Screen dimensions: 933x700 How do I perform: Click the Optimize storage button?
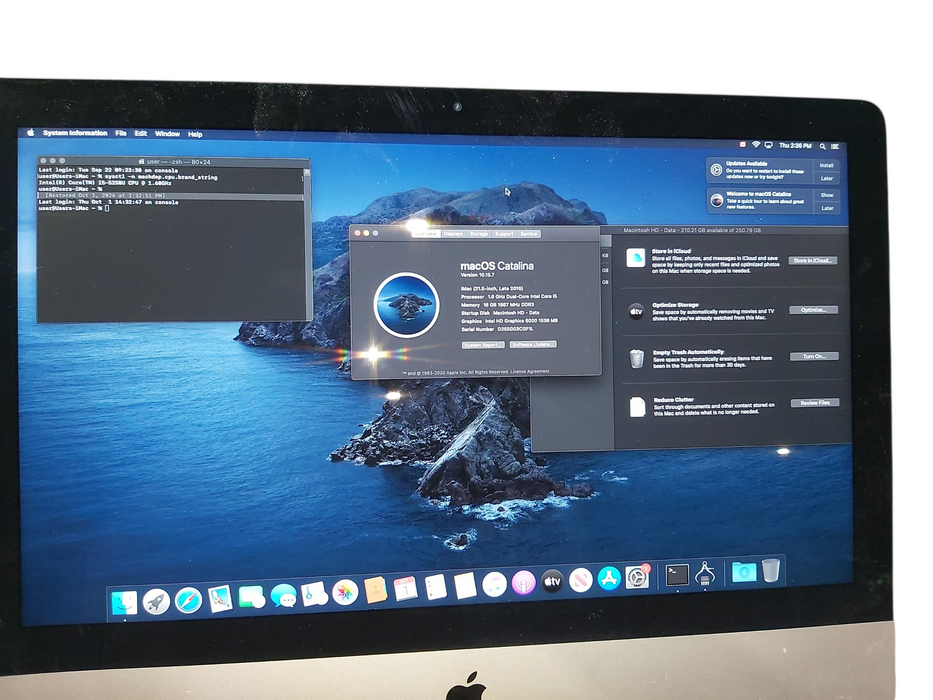pos(813,310)
